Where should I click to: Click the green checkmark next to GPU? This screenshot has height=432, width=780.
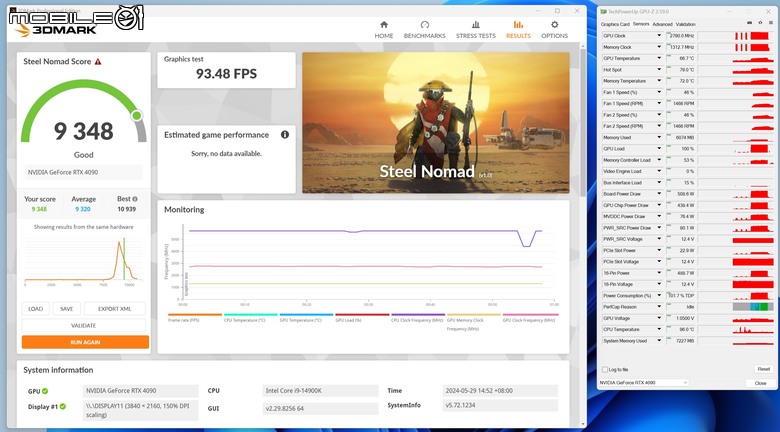point(45,391)
